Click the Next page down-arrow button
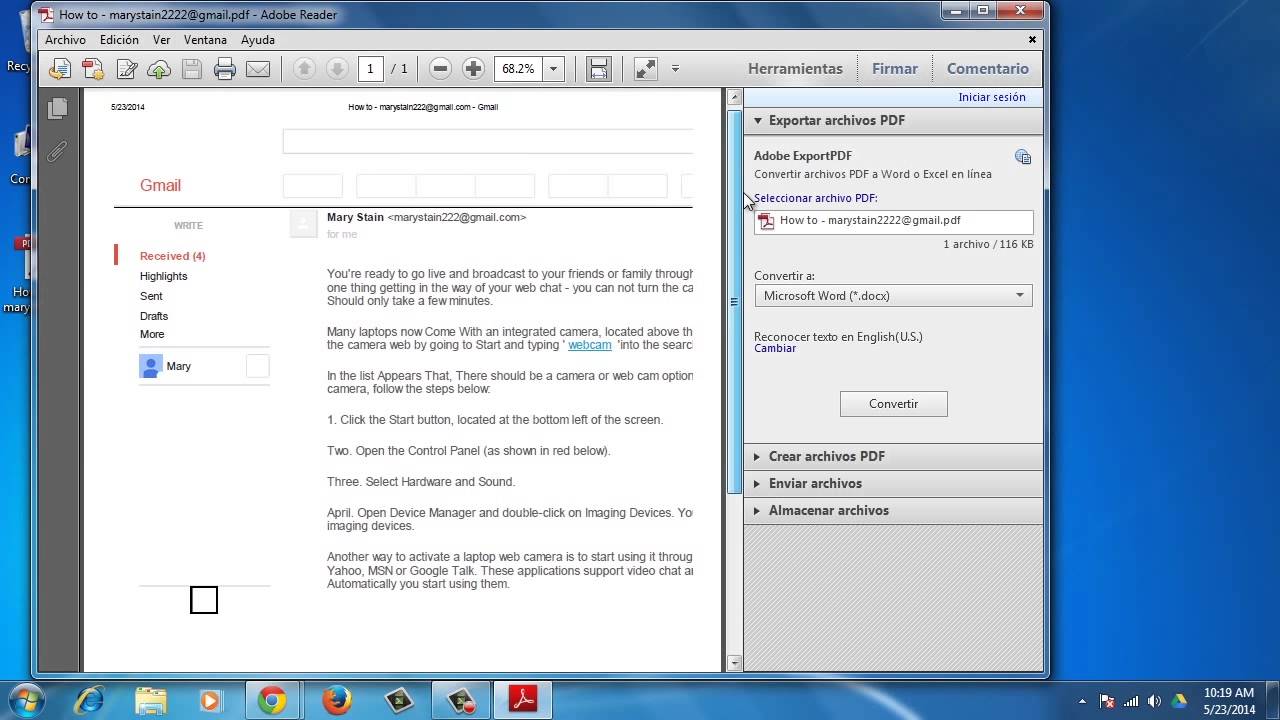1280x720 pixels. tap(337, 69)
